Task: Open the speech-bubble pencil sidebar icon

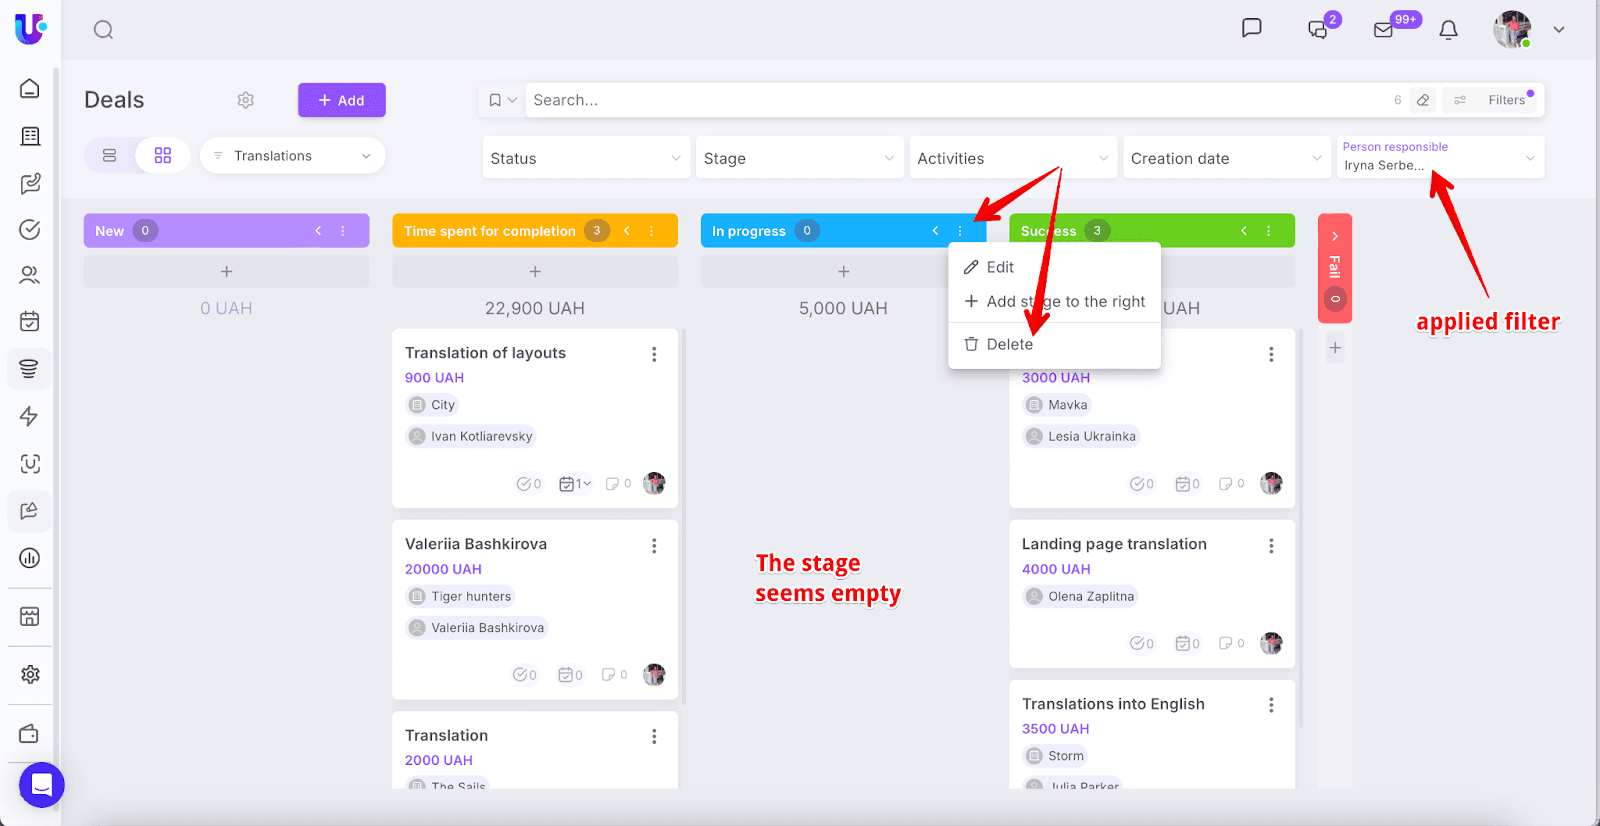Action: point(29,511)
